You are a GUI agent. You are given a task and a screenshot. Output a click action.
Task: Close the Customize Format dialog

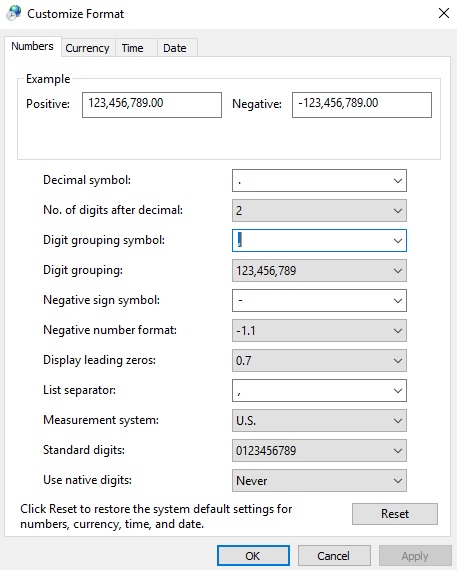[444, 13]
